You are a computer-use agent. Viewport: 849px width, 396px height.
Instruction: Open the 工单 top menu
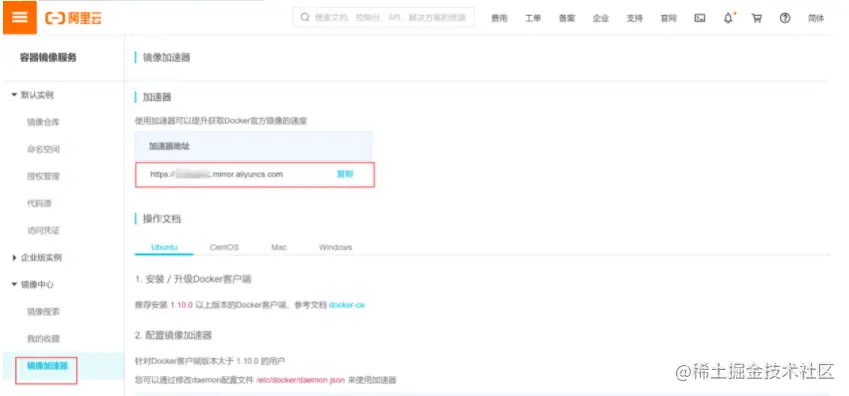point(533,18)
